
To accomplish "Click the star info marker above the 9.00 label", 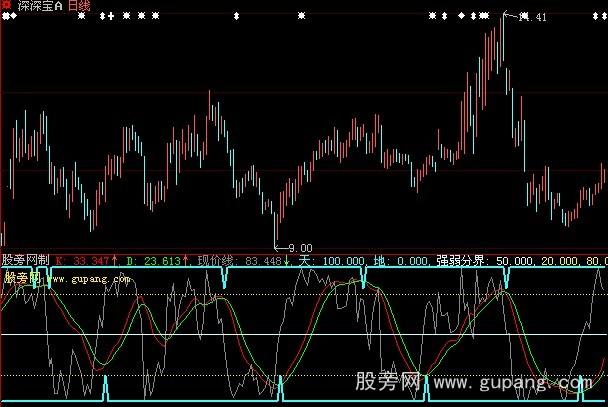I will (301, 16).
